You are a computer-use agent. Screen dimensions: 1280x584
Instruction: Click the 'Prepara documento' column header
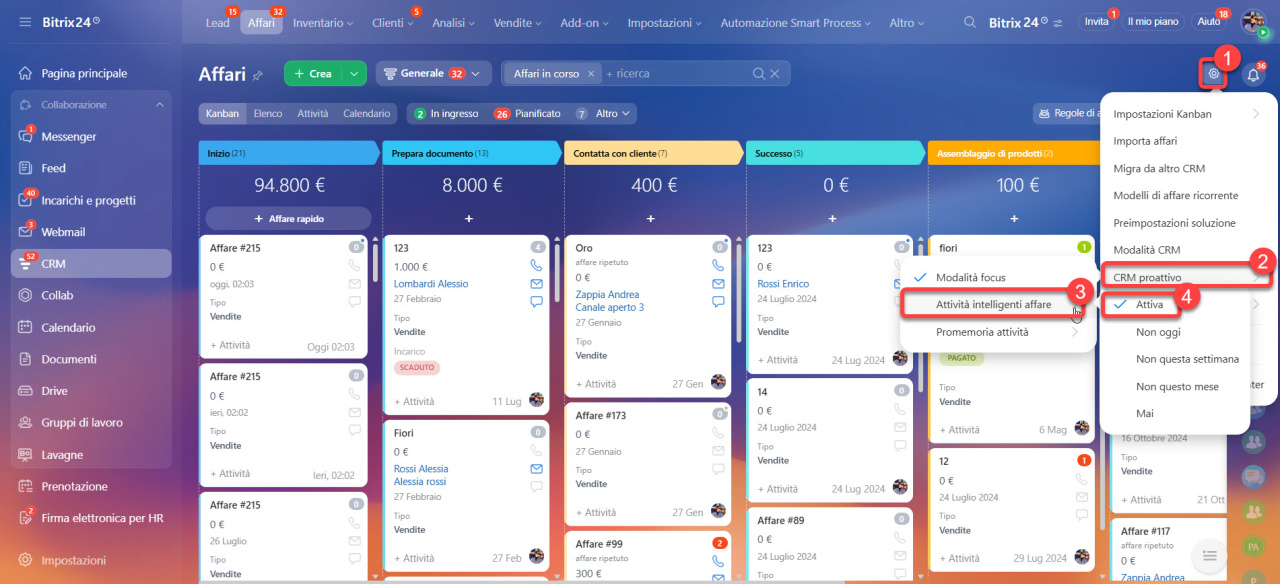click(x=471, y=153)
